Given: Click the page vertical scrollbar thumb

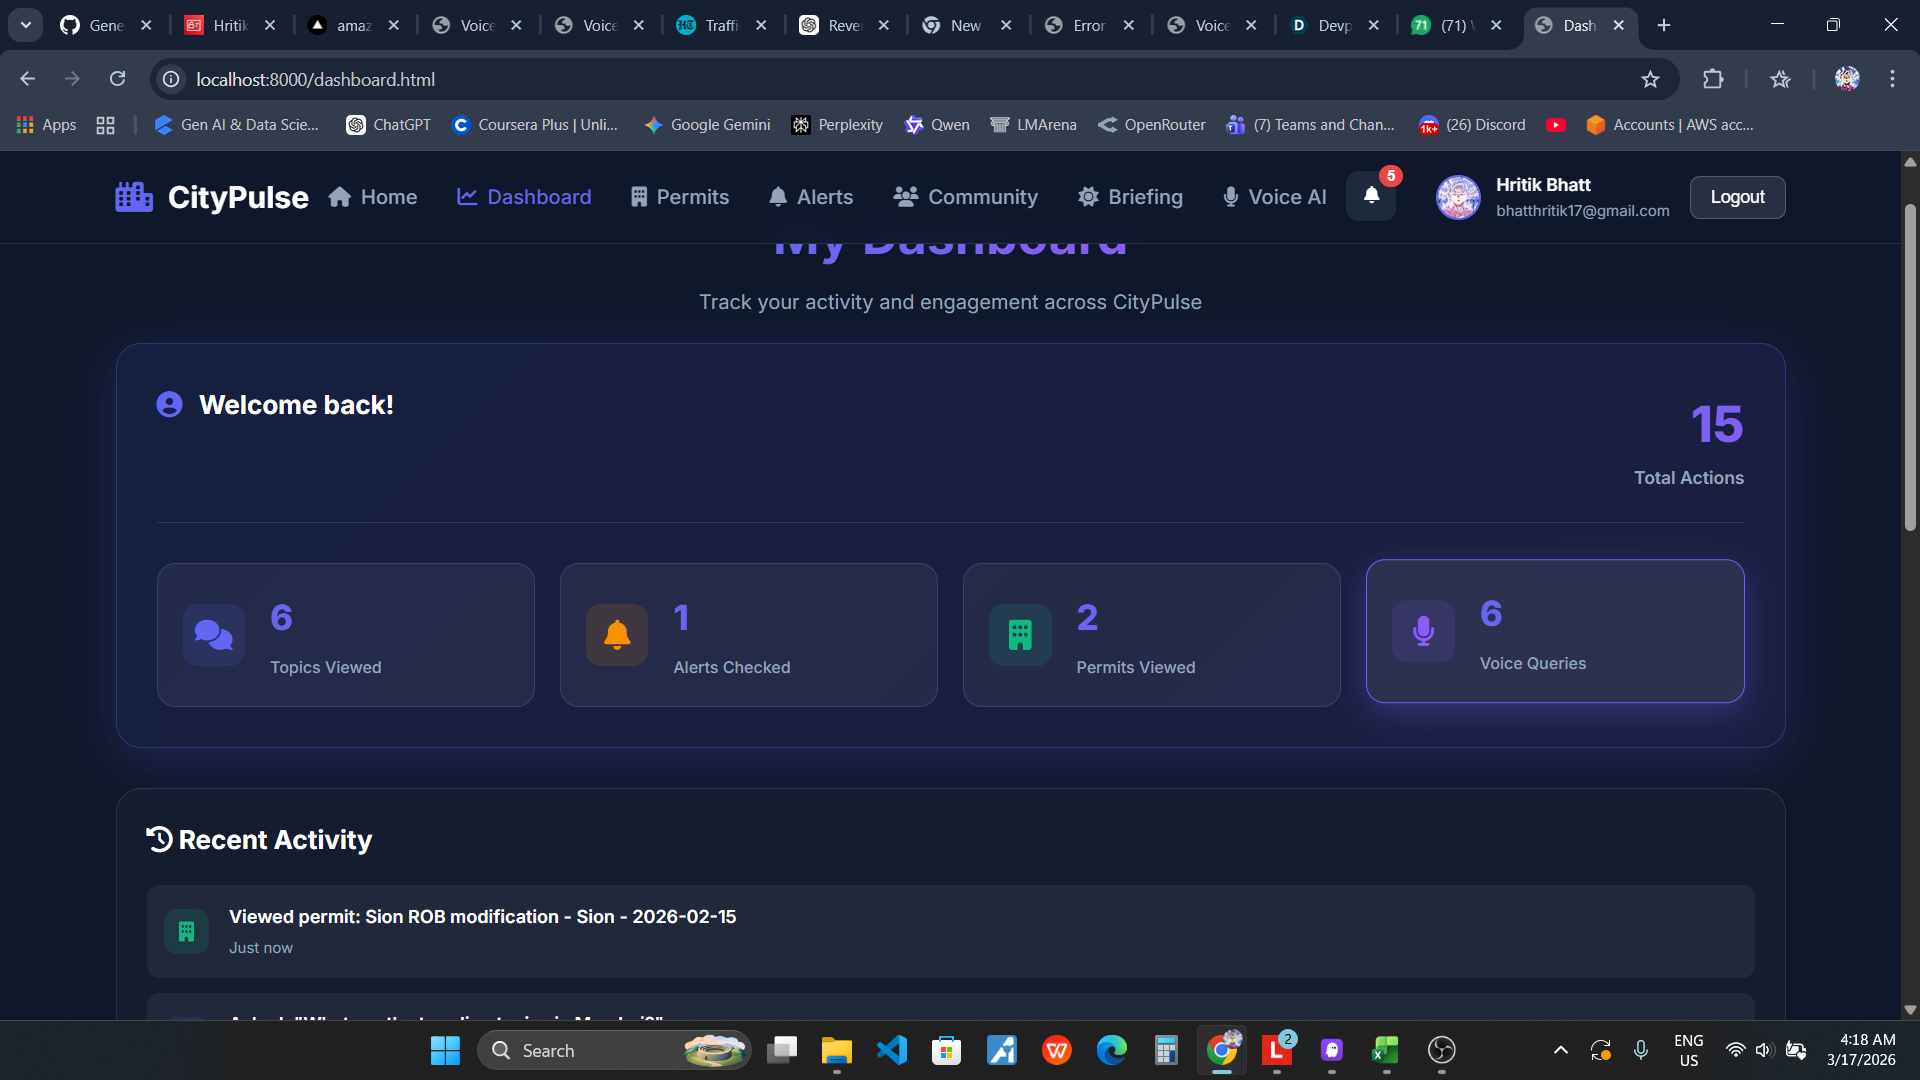Looking at the screenshot, I should point(1910,365).
